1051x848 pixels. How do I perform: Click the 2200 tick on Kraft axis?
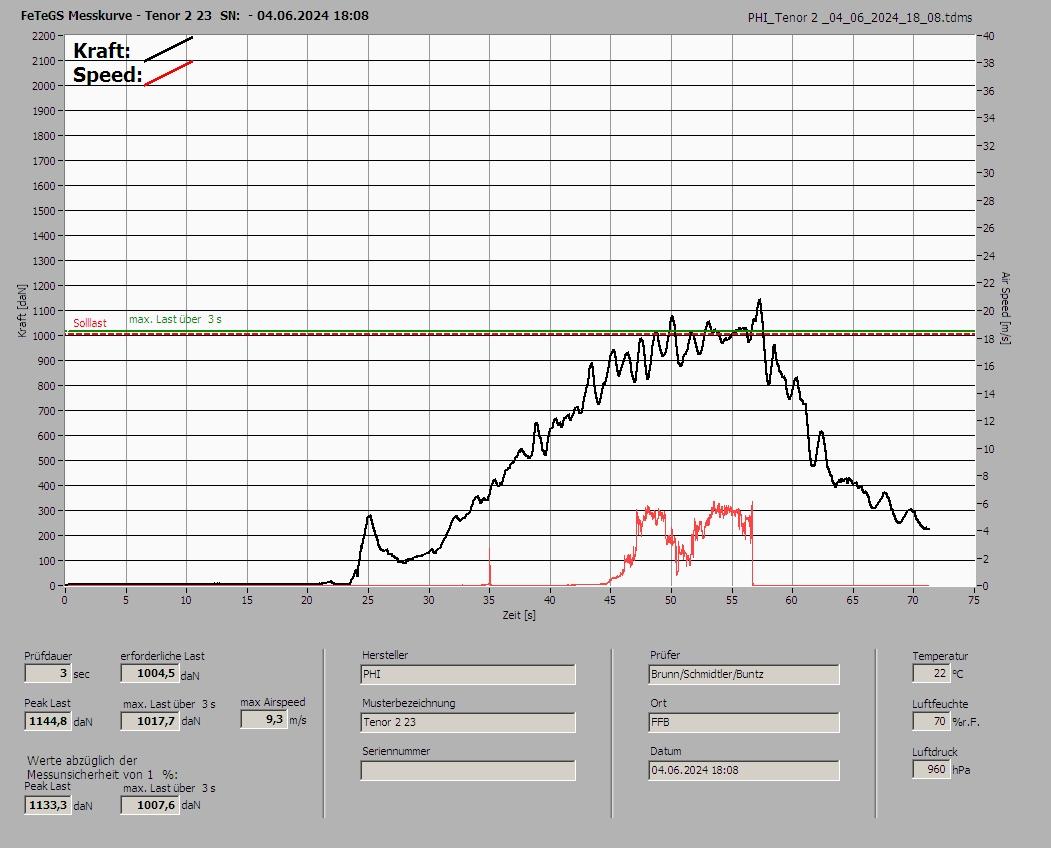tap(43, 36)
